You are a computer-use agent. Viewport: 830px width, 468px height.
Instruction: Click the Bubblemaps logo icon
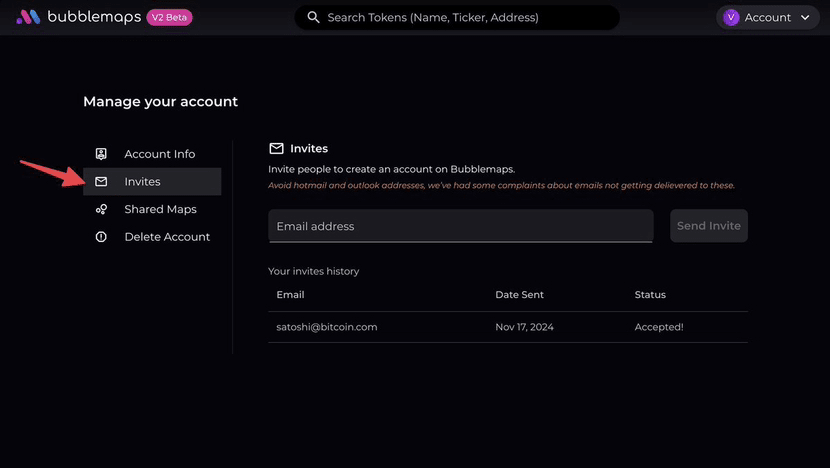tap(28, 17)
